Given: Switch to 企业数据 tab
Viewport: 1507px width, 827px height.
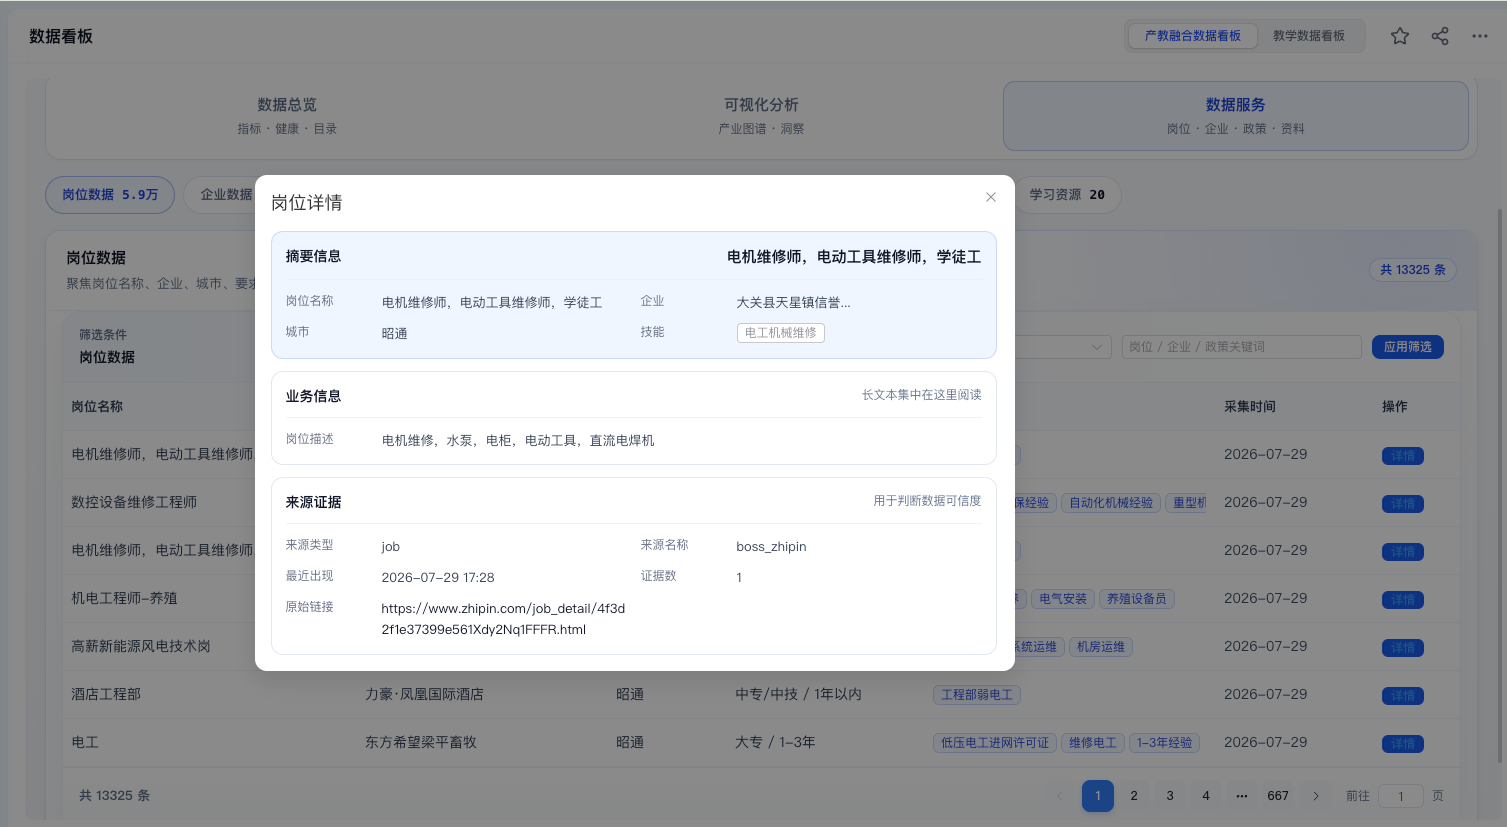Looking at the screenshot, I should (226, 195).
